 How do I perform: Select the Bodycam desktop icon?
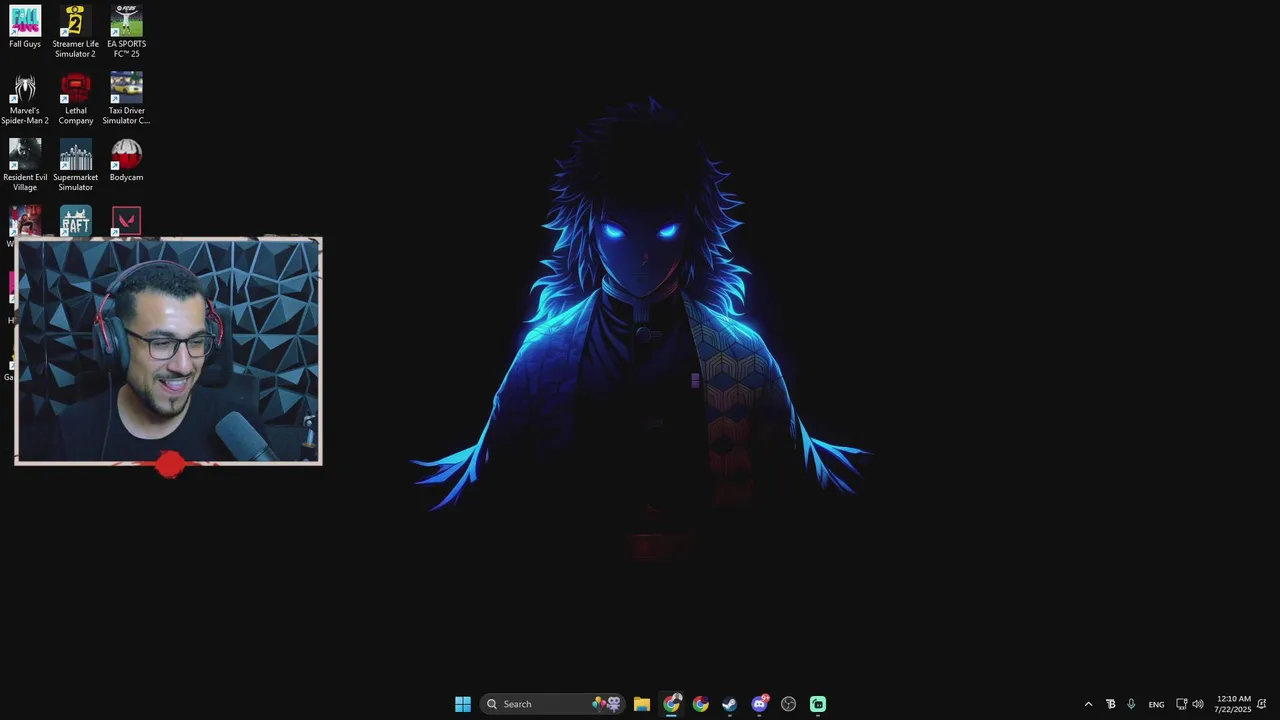[126, 160]
